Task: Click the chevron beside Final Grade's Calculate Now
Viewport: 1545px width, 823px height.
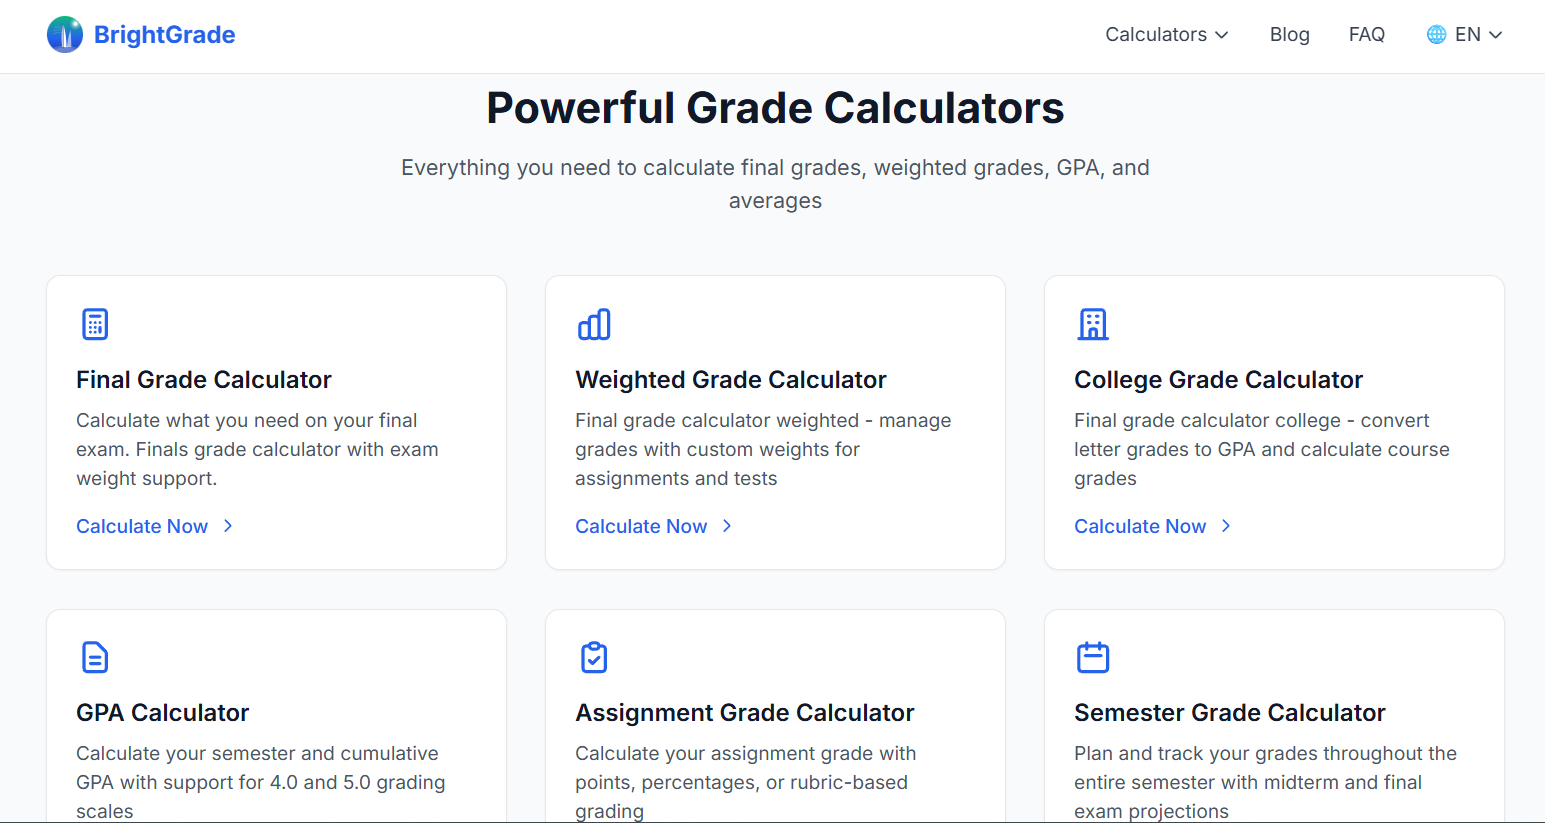Action: [x=228, y=525]
